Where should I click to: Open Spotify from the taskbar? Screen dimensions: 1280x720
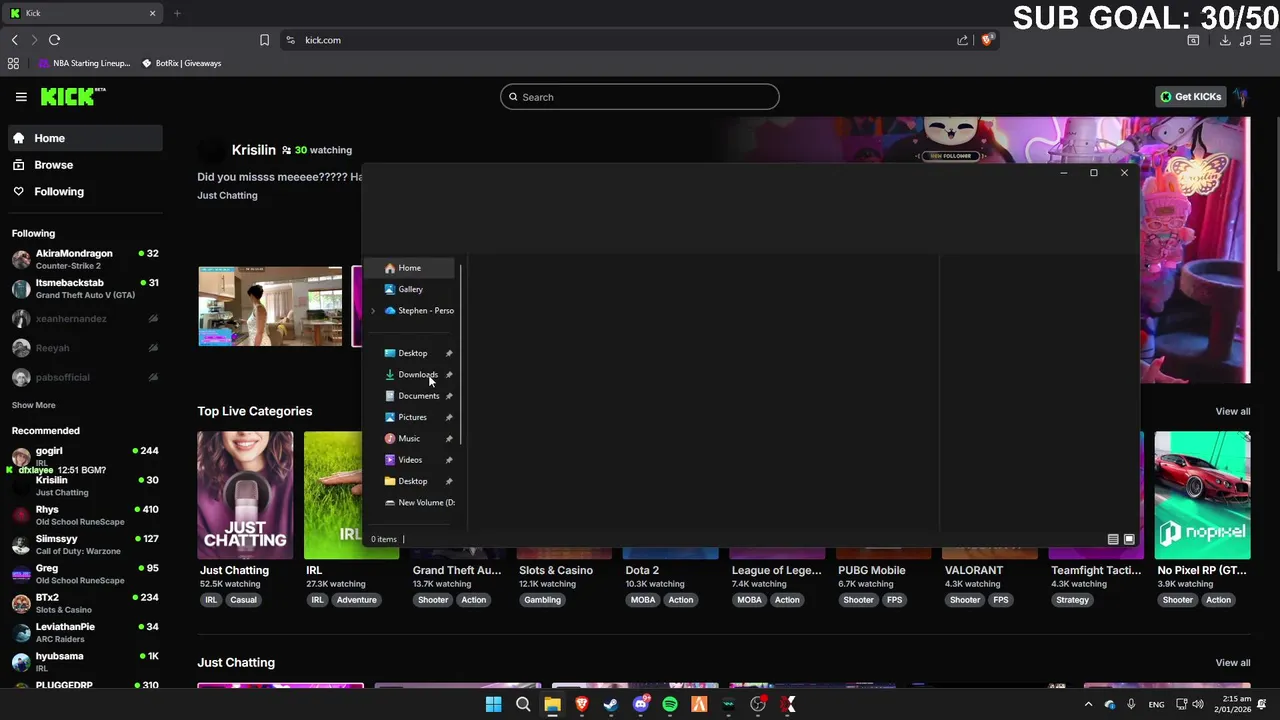(670, 705)
